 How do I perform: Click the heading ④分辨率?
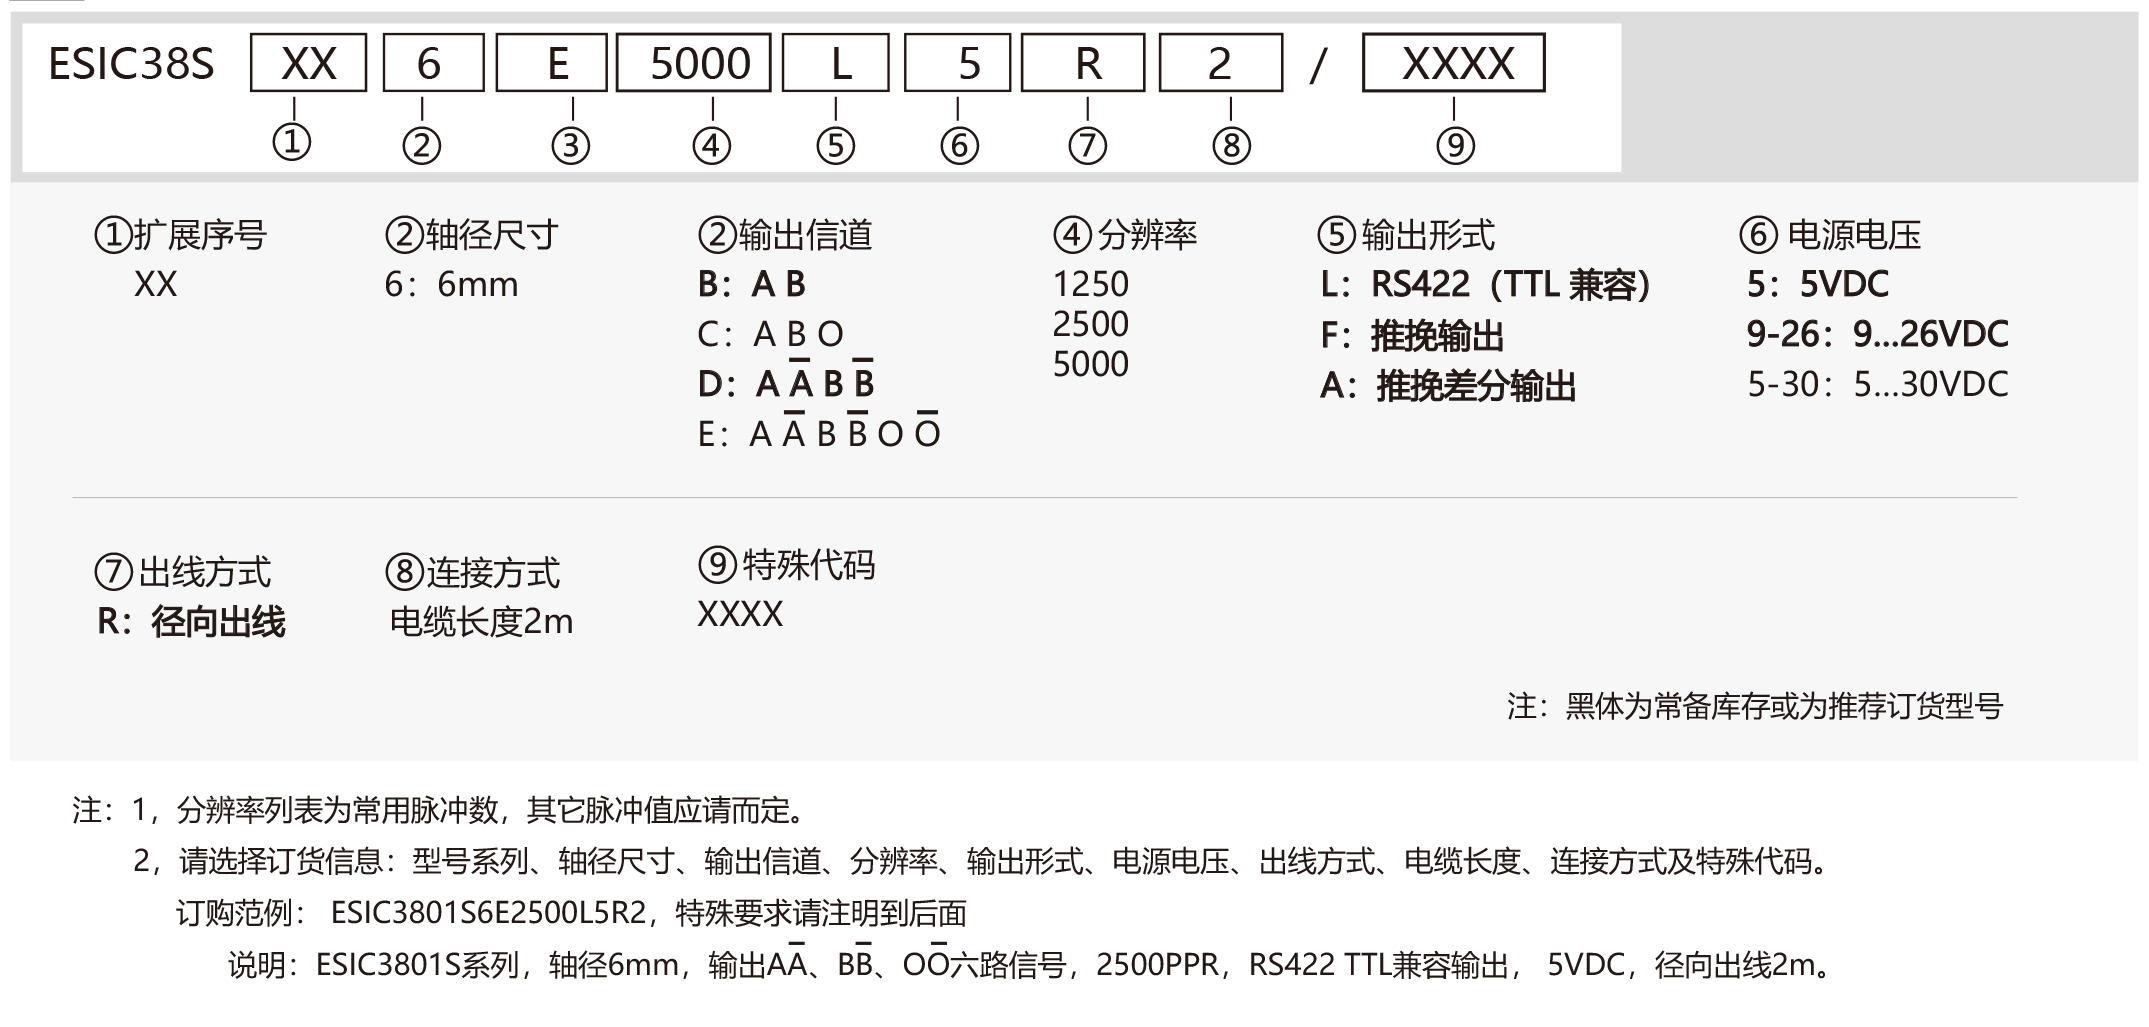[1125, 235]
